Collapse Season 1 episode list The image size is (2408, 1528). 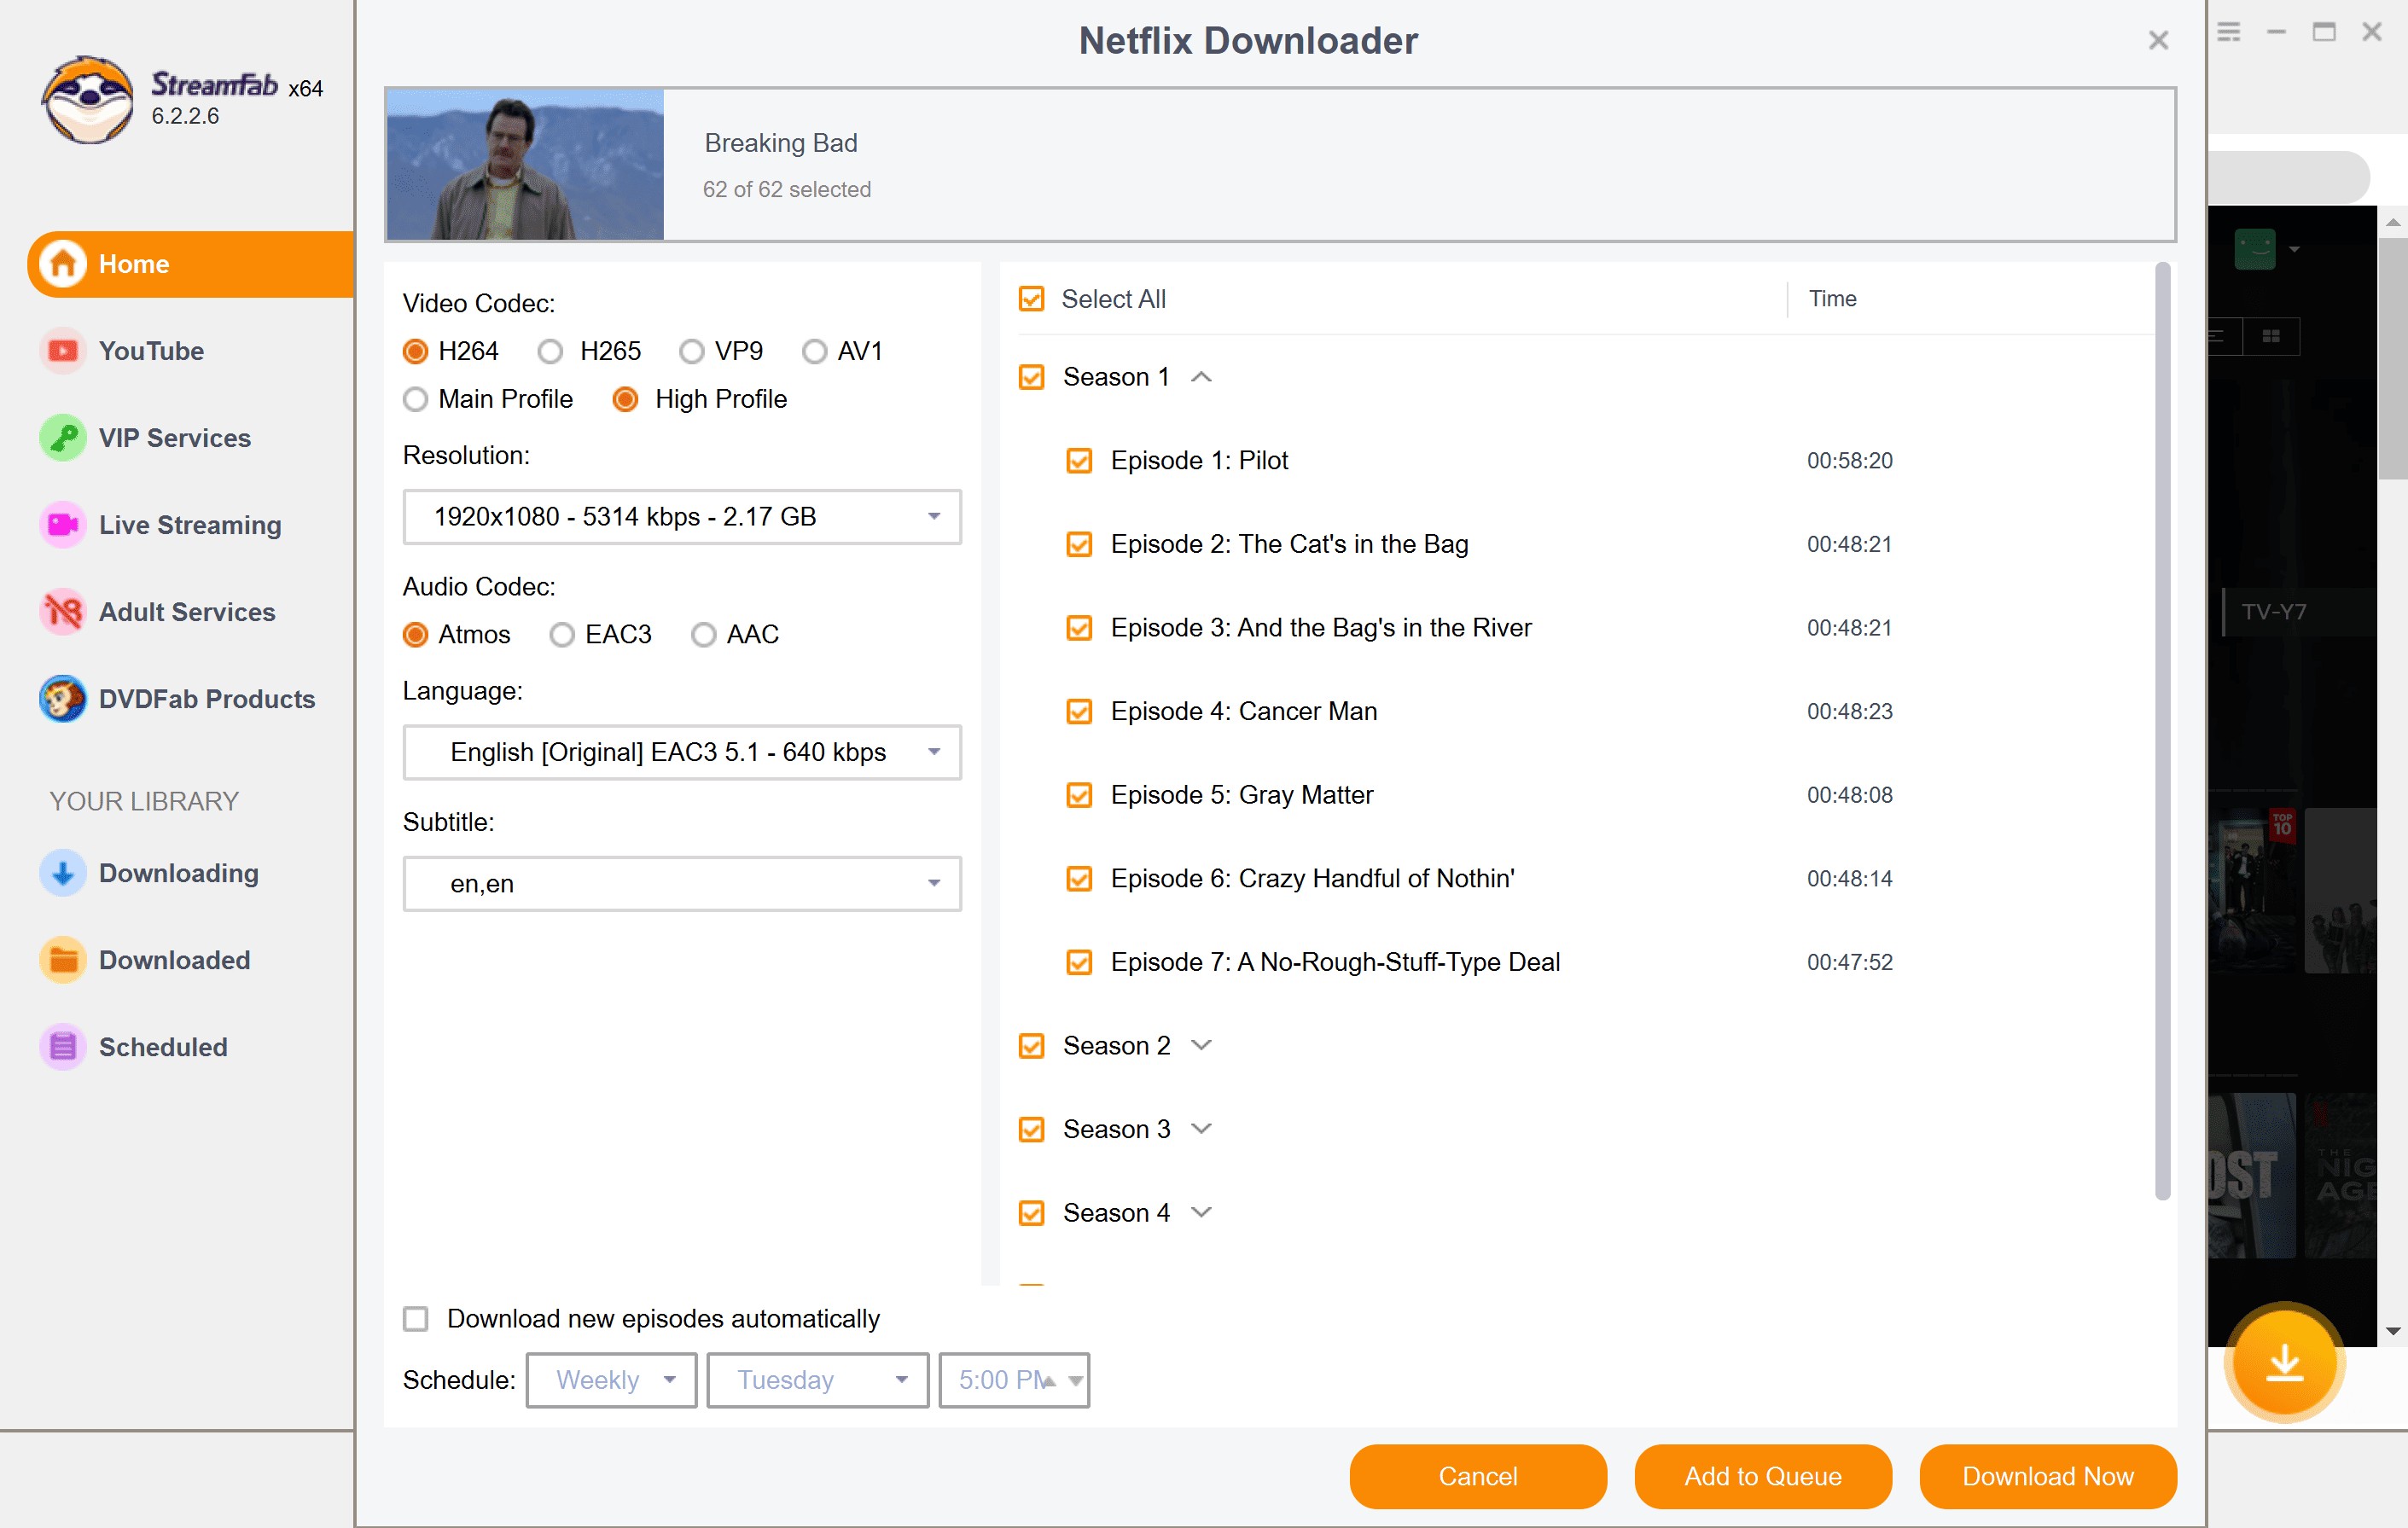coord(1202,377)
